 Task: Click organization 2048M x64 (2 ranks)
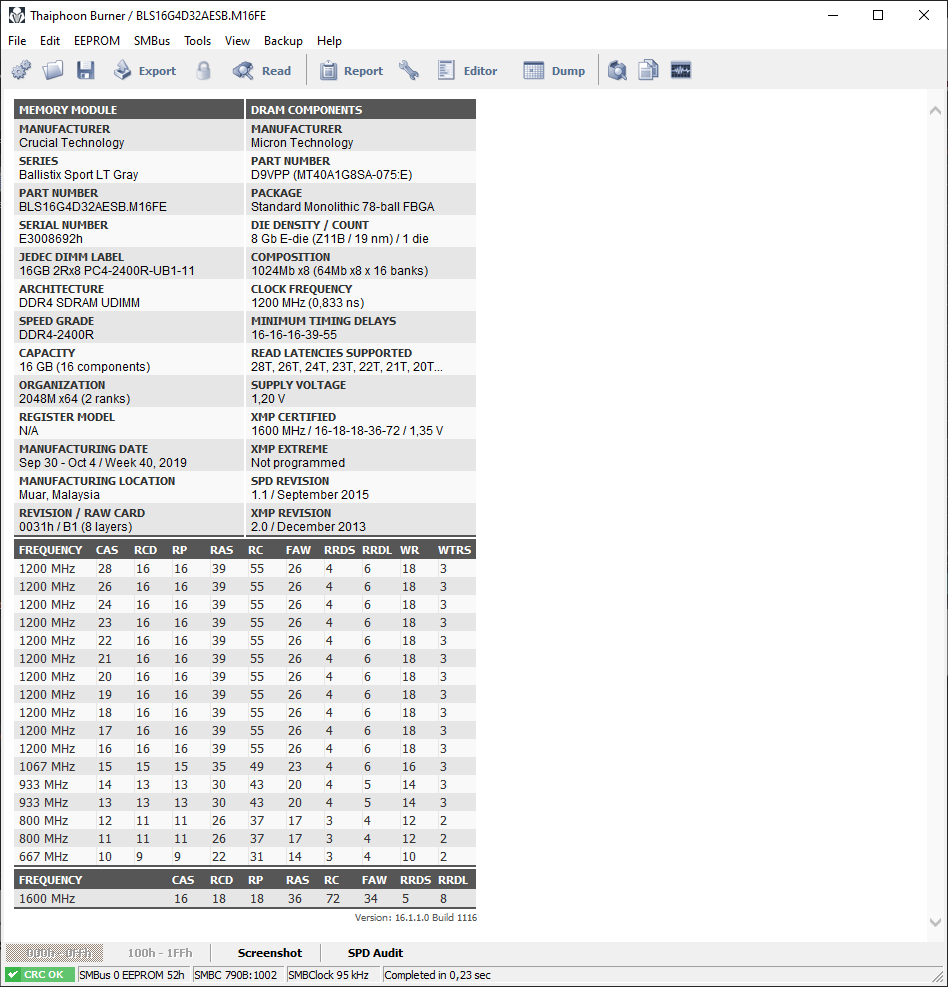pyautogui.click(x=75, y=399)
